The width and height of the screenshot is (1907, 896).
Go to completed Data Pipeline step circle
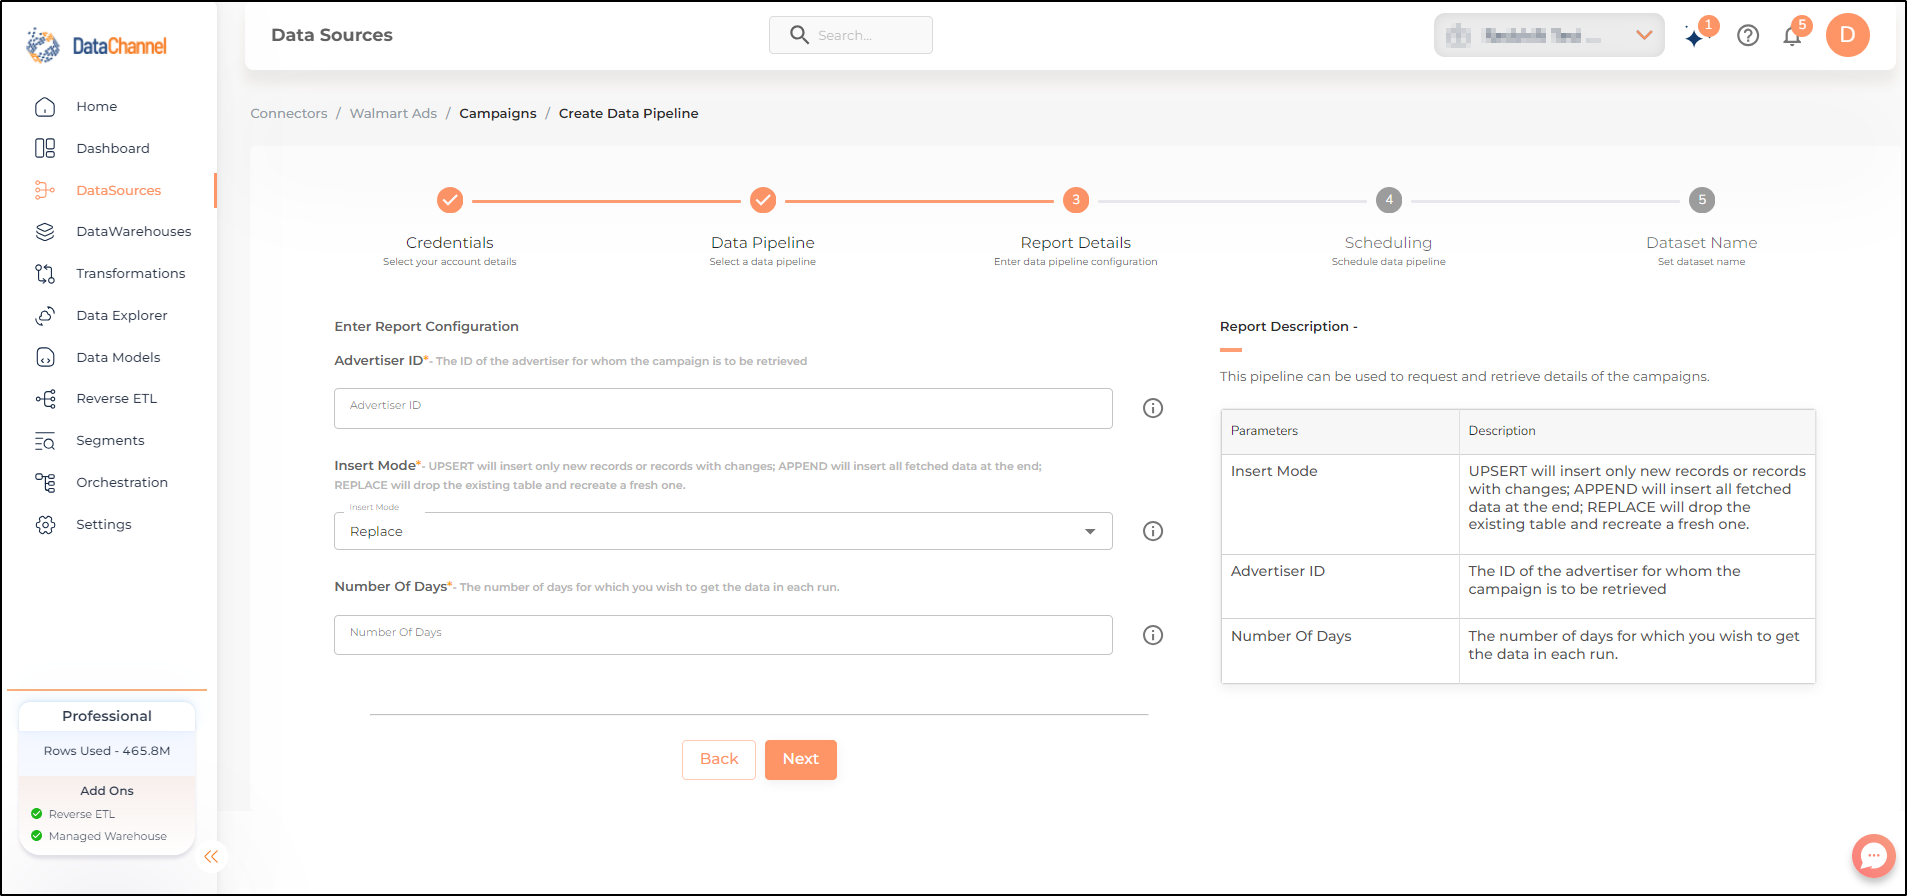coord(763,200)
